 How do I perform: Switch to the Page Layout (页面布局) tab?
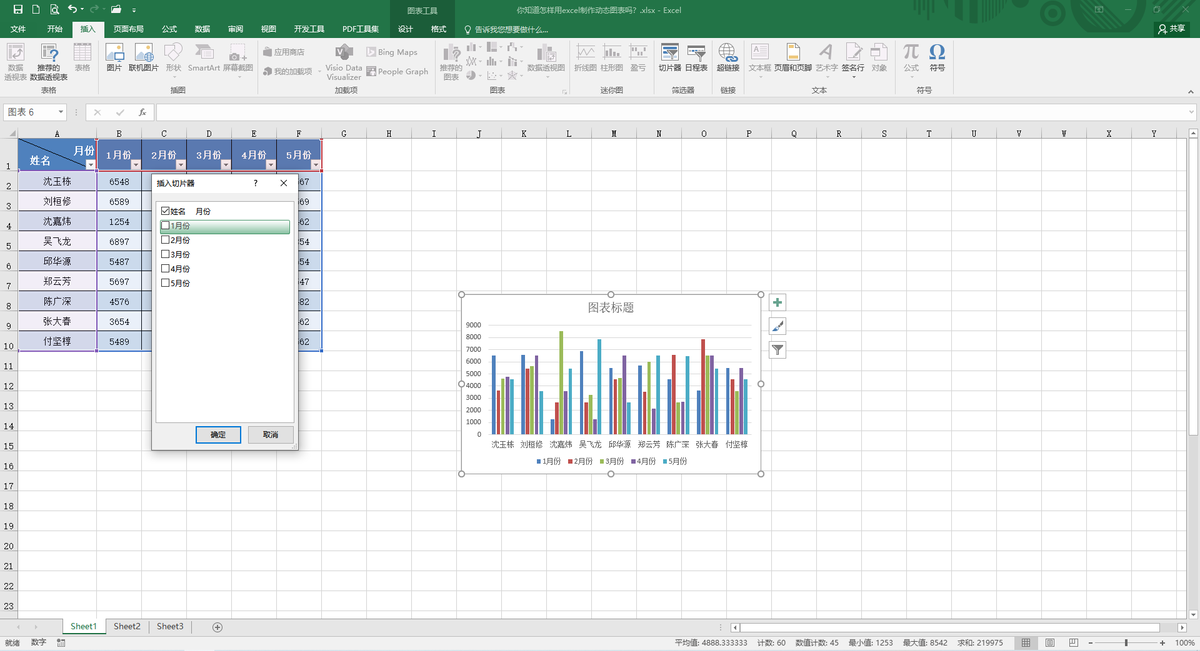point(128,29)
